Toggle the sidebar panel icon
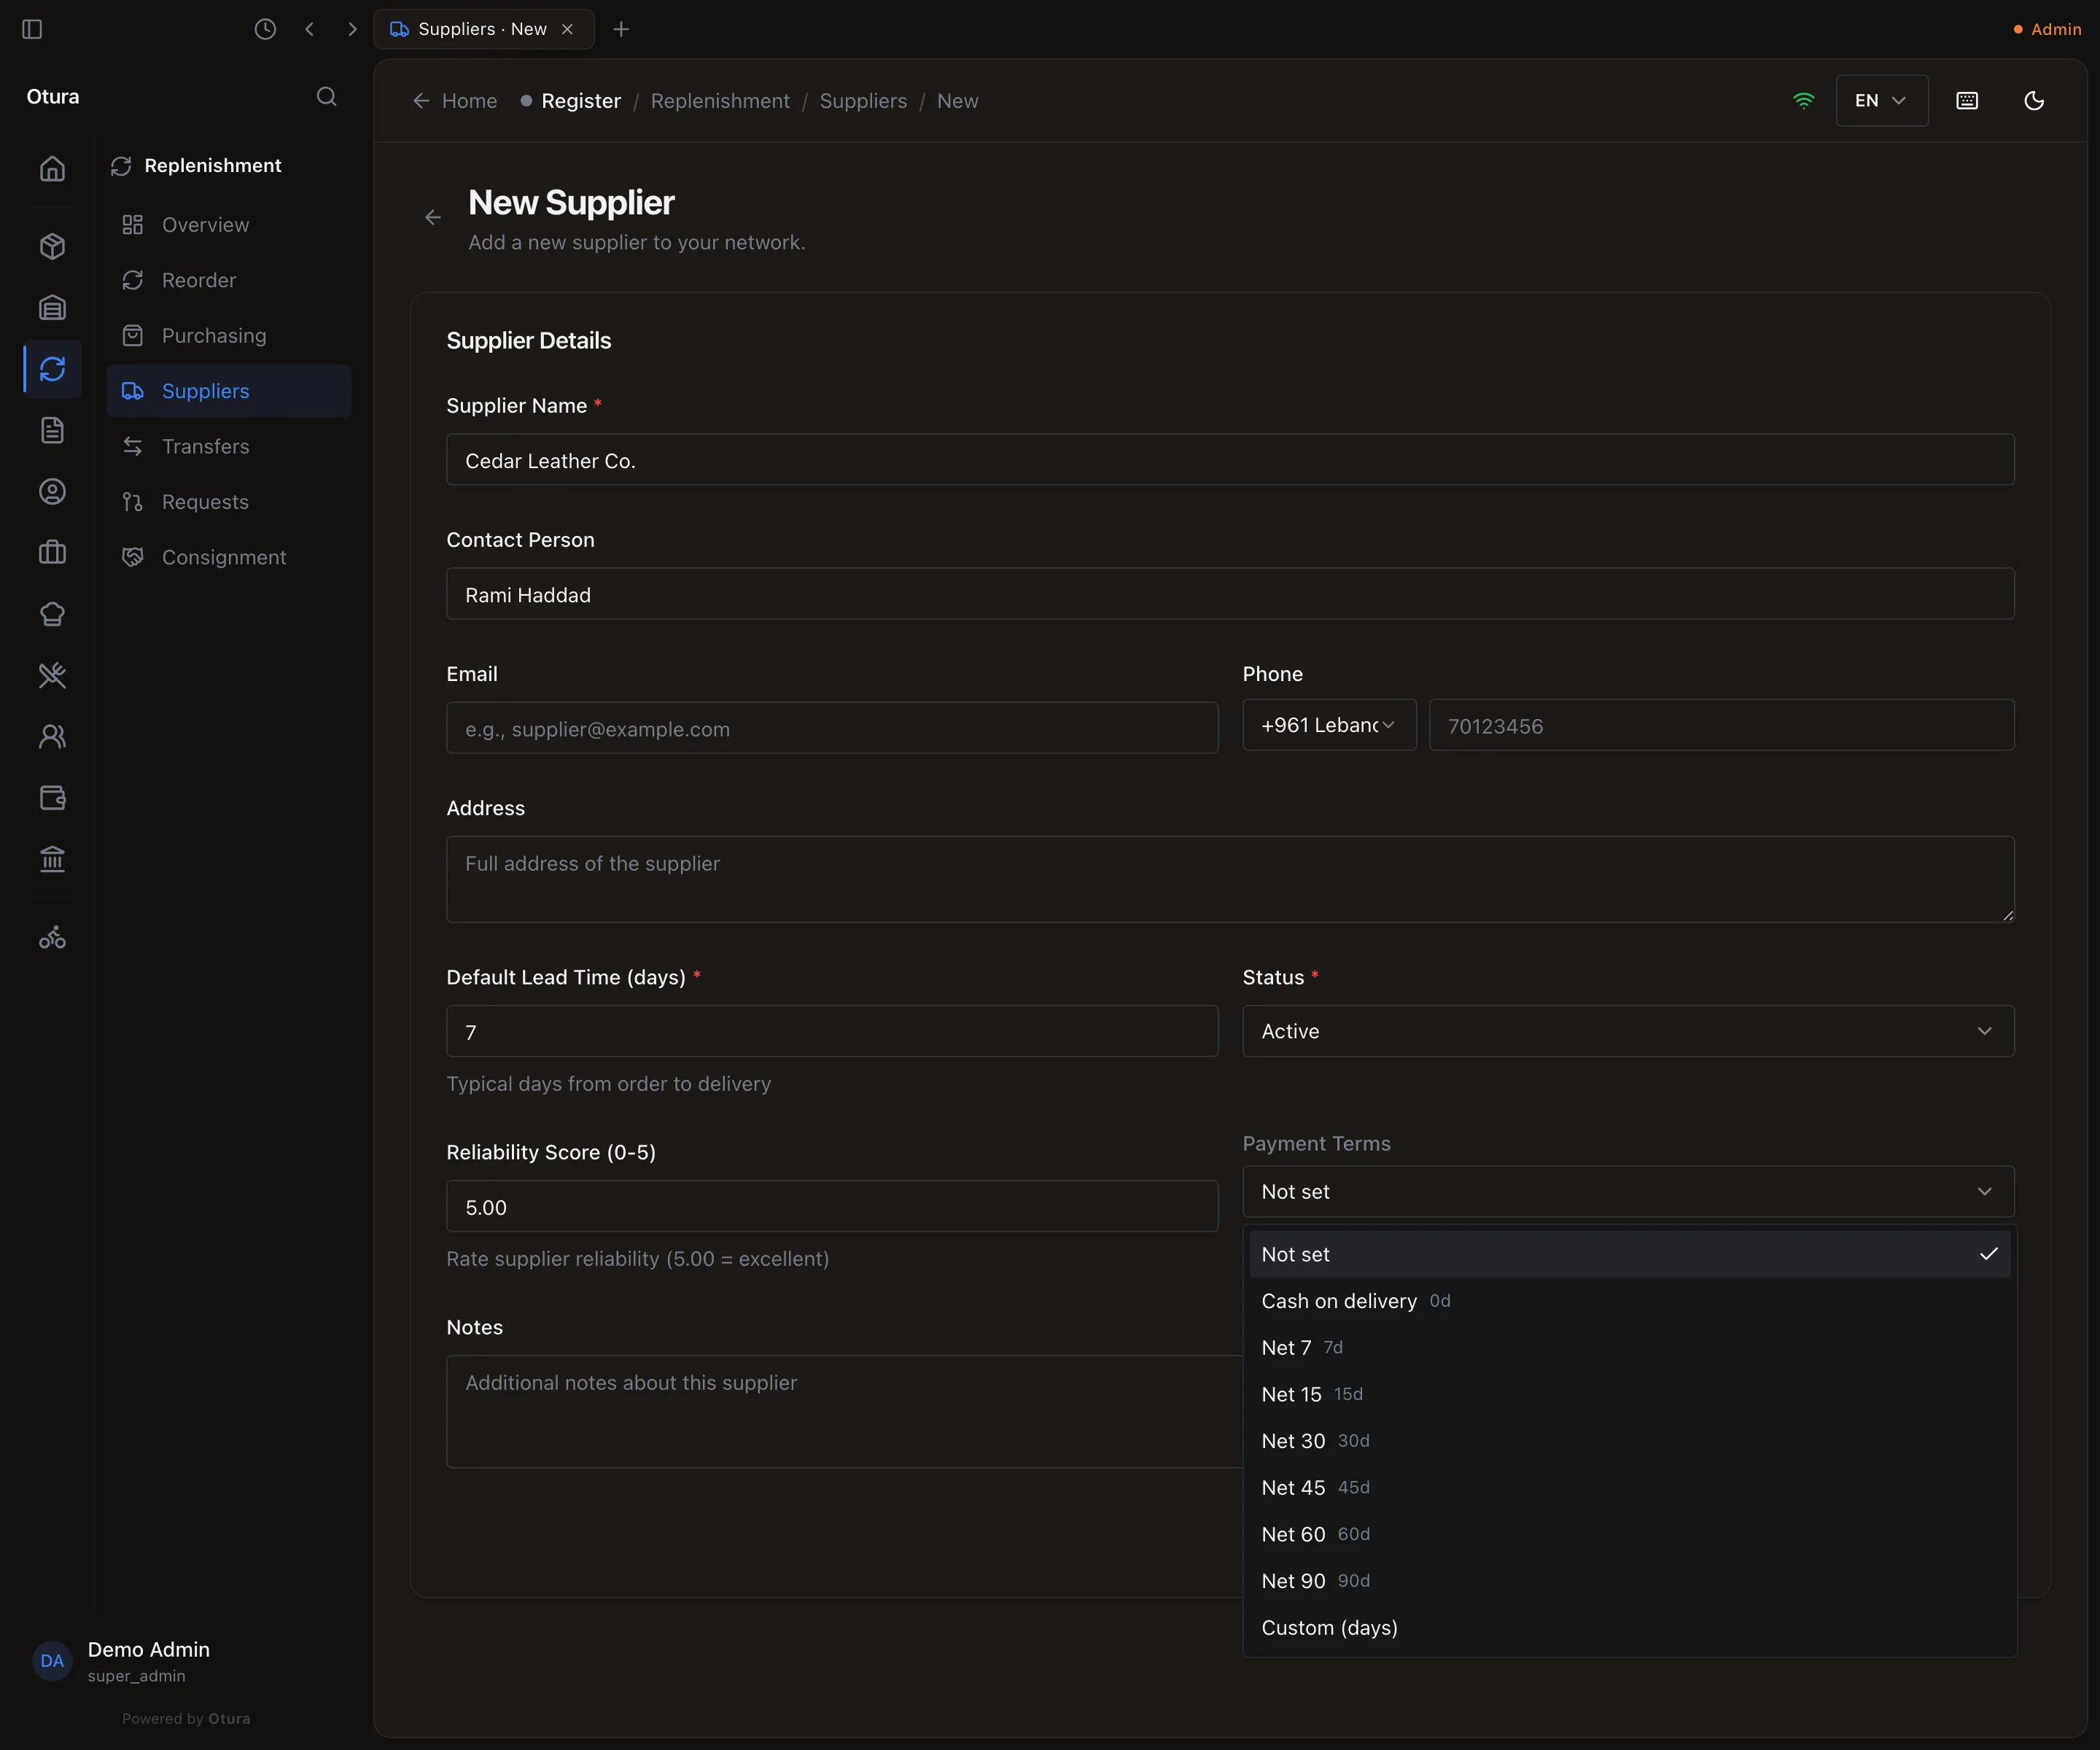The height and width of the screenshot is (1750, 2100). (32, 29)
